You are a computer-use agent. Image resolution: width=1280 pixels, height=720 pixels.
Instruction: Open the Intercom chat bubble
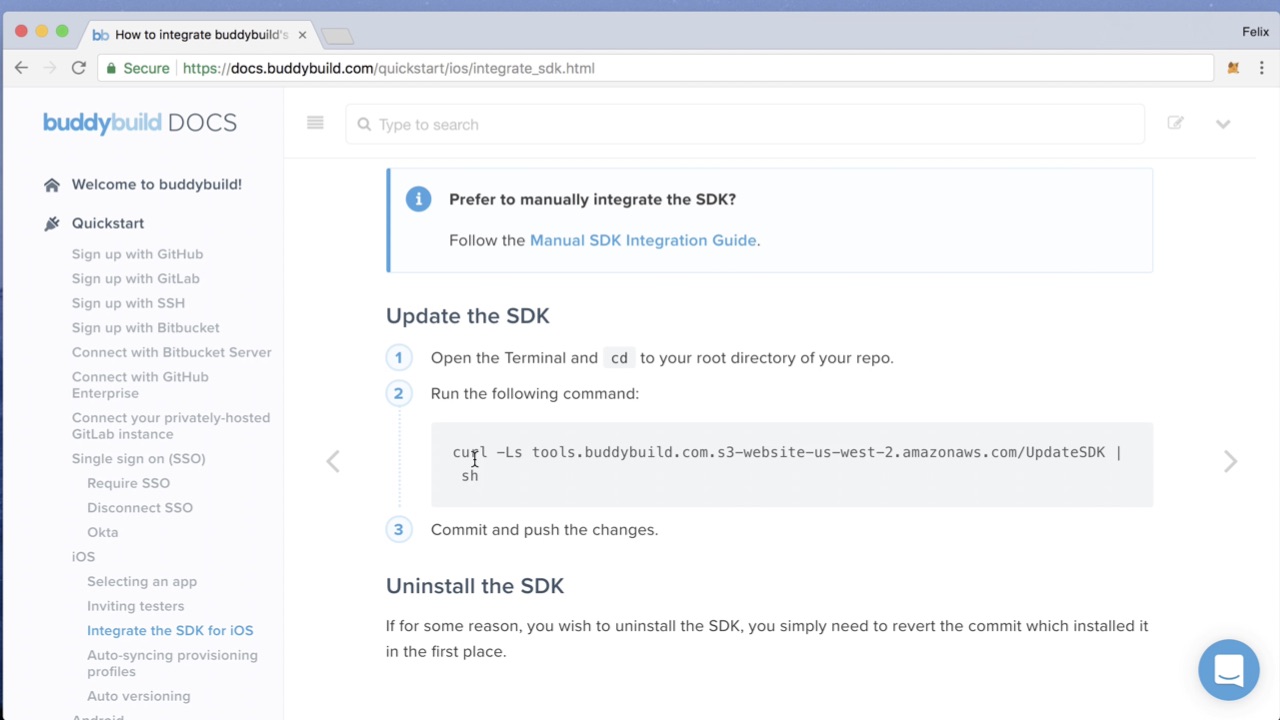coord(1228,669)
